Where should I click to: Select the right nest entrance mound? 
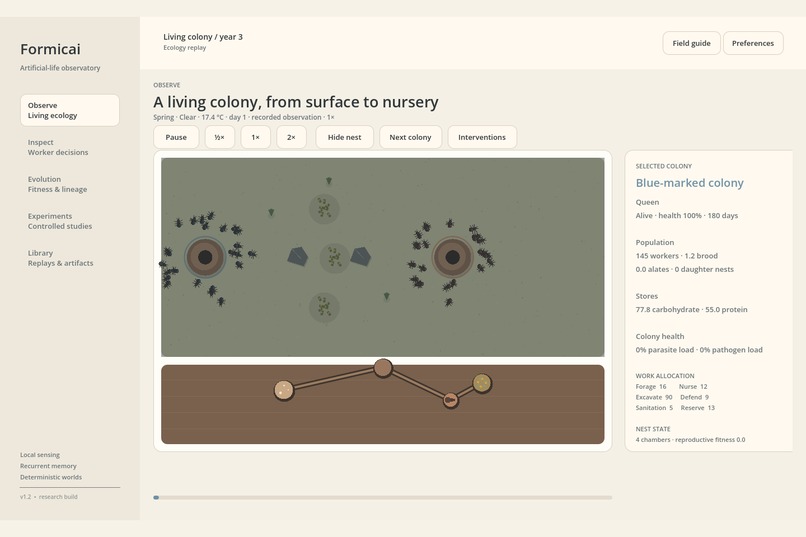point(452,257)
